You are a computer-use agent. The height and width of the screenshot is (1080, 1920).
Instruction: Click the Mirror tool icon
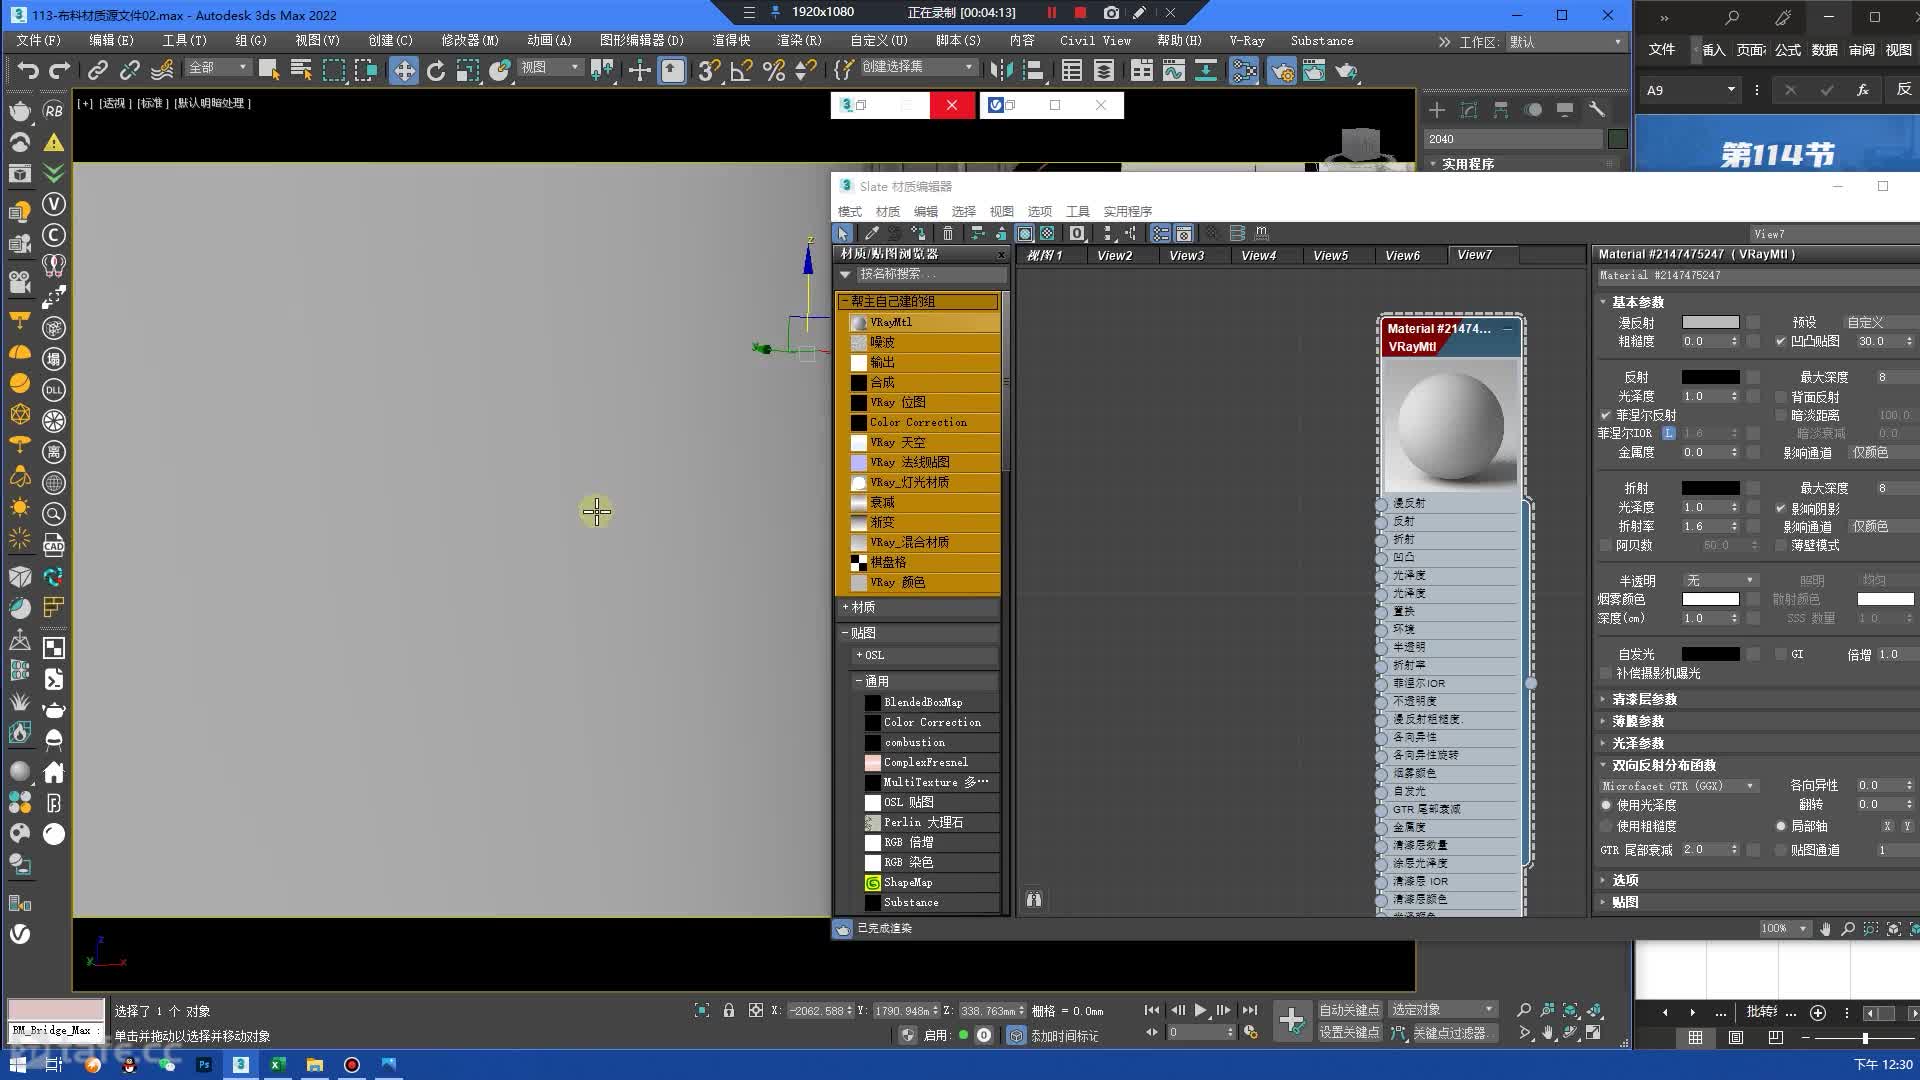1000,70
